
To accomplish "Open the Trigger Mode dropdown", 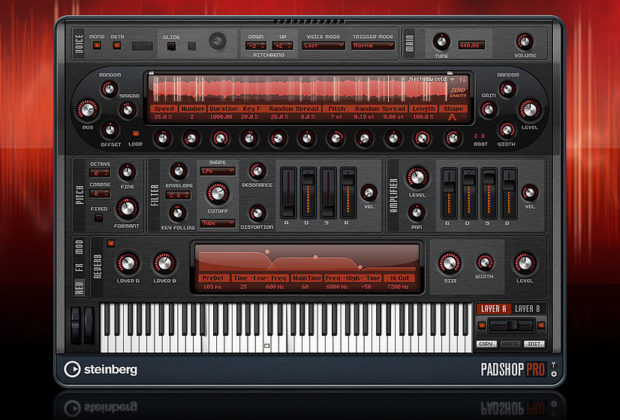I will (373, 46).
